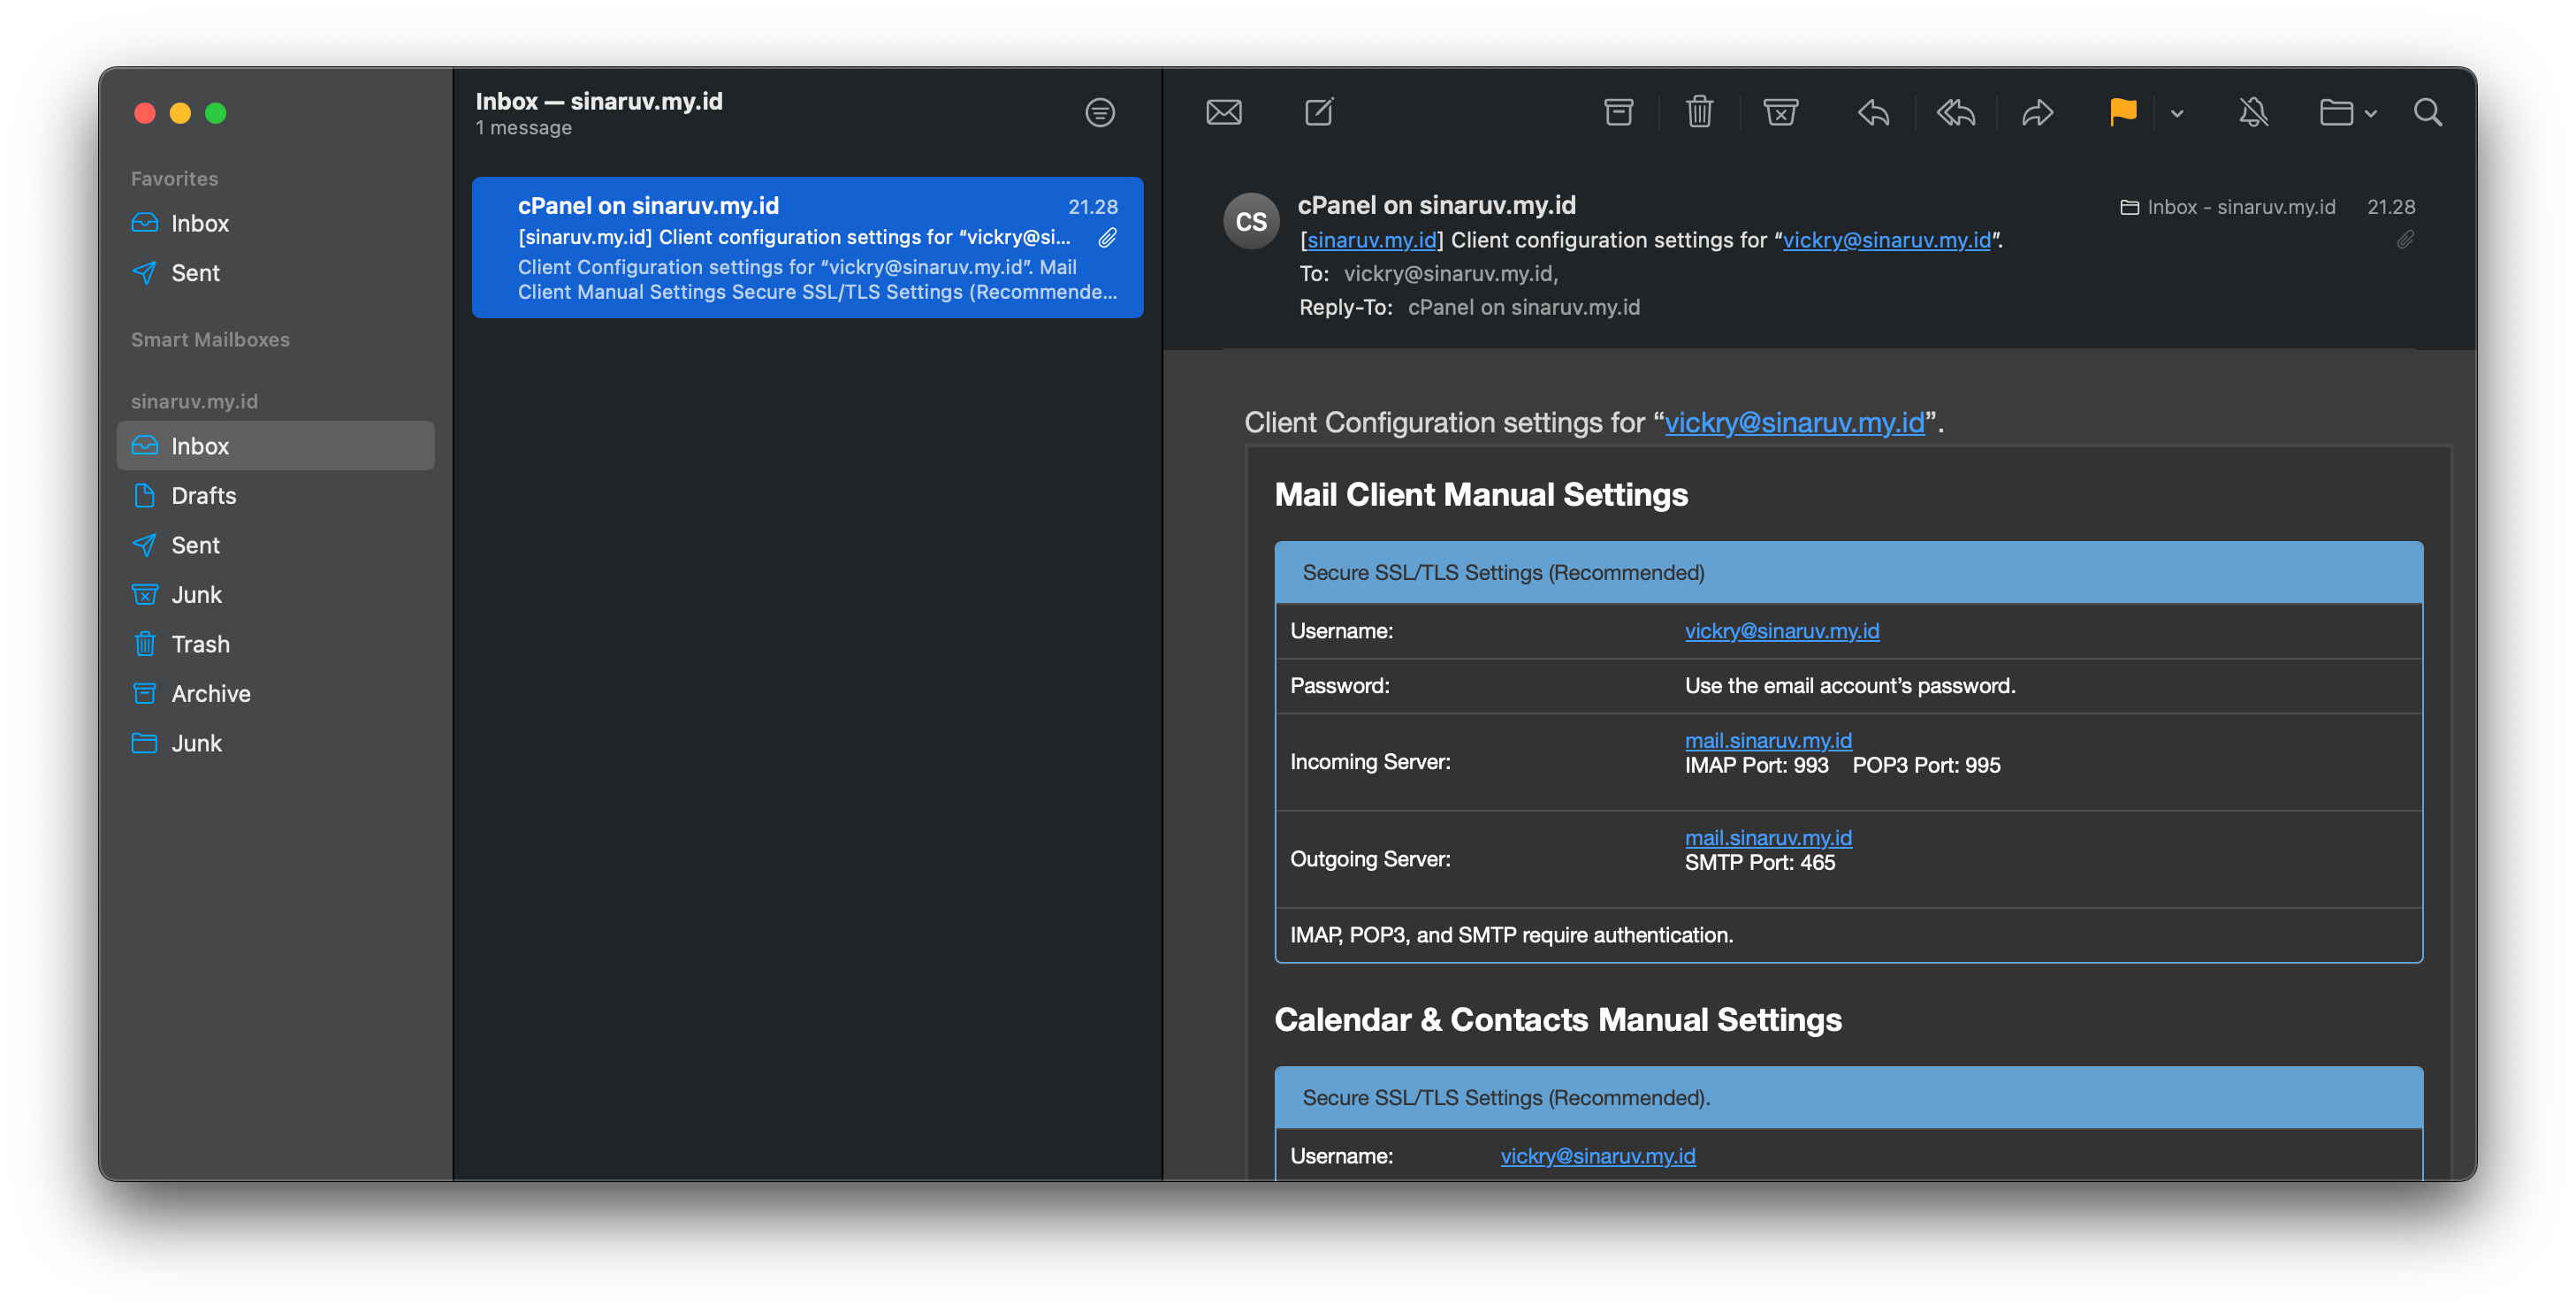The width and height of the screenshot is (2576, 1312).
Task: Compose a new message
Action: [x=1319, y=112]
